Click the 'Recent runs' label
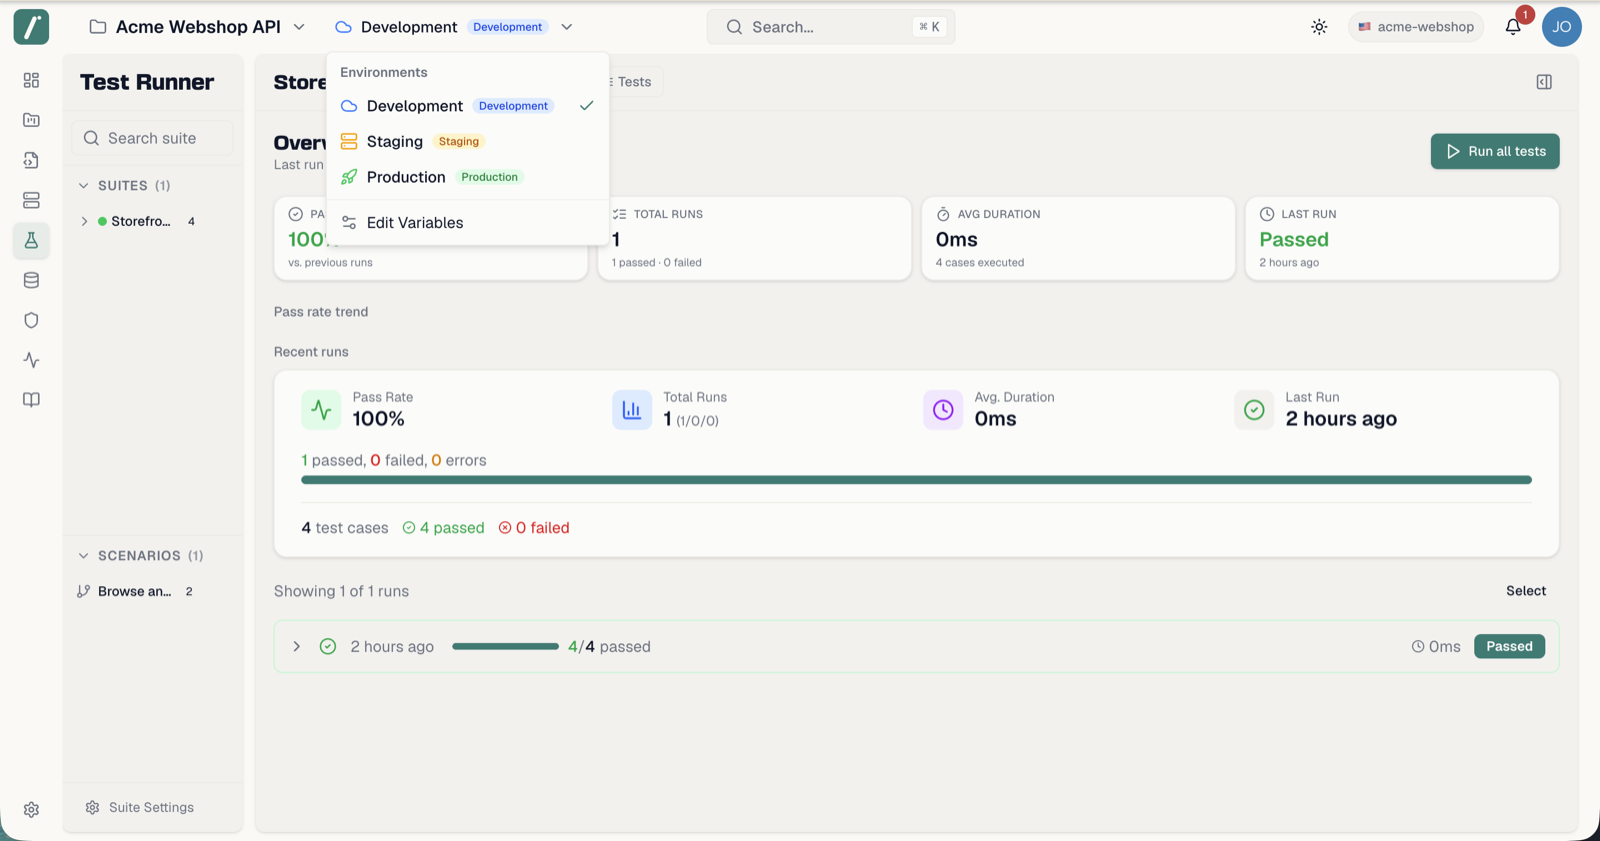Screen dimensions: 1600x841 (311, 352)
